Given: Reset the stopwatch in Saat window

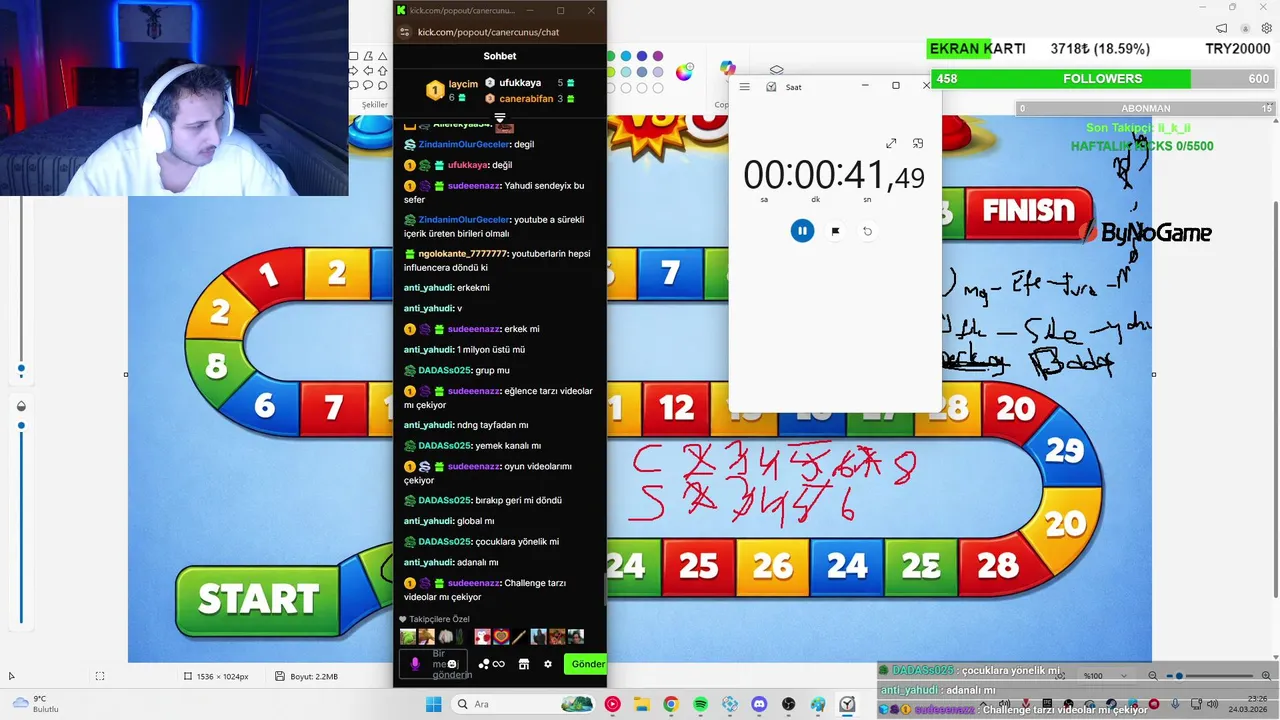Looking at the screenshot, I should pos(867,231).
